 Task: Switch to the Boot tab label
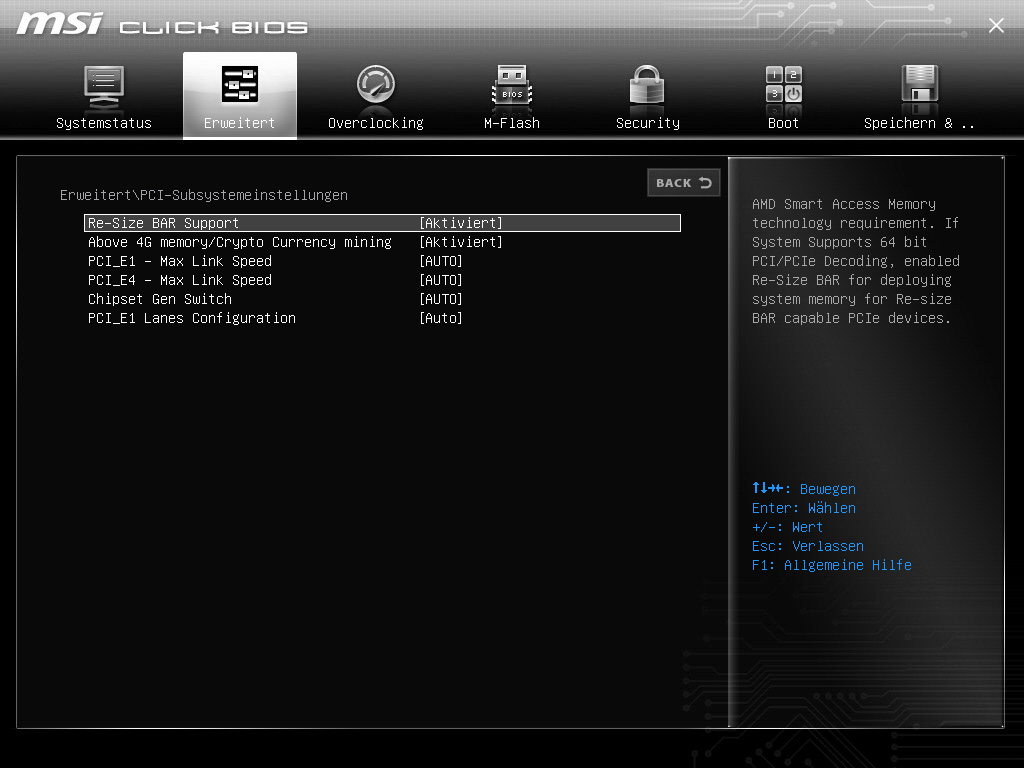(783, 123)
